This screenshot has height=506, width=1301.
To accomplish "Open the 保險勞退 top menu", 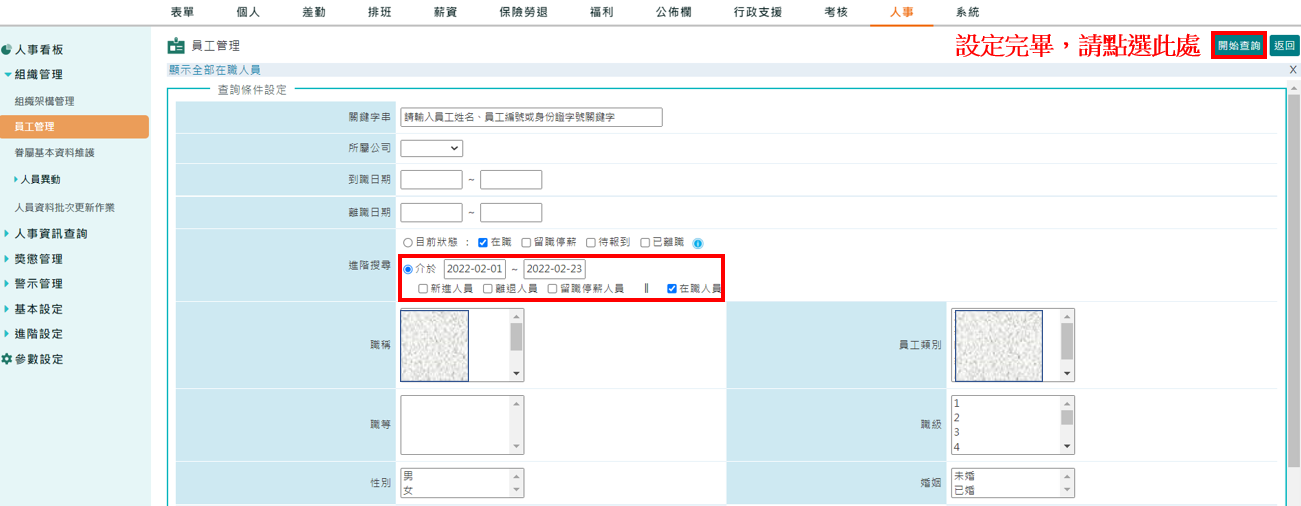I will [x=523, y=12].
